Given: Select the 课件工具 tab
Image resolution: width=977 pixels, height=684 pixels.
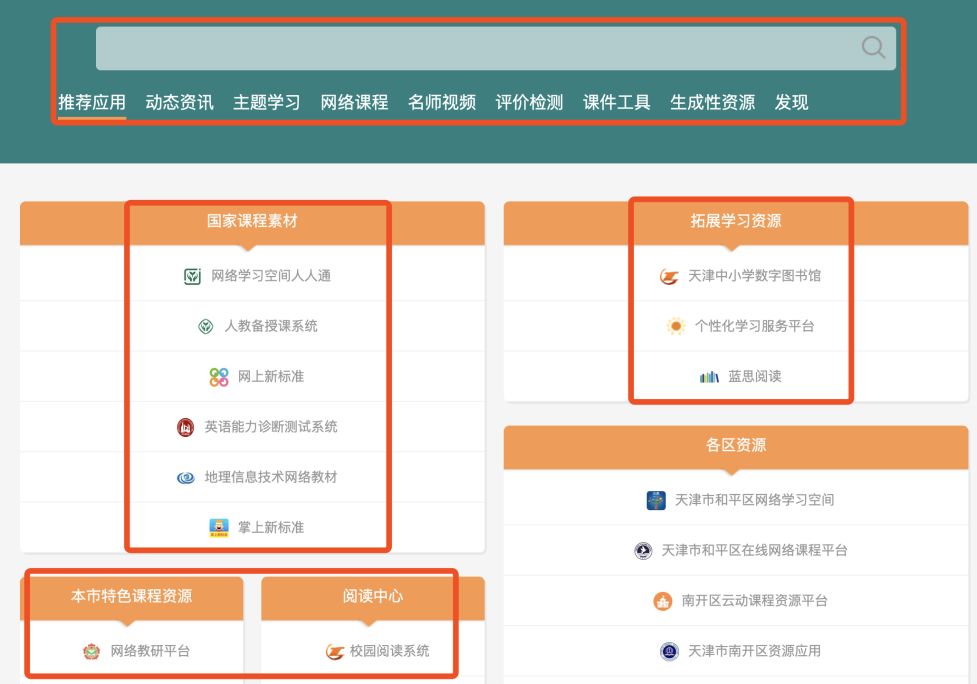Looking at the screenshot, I should coord(617,102).
